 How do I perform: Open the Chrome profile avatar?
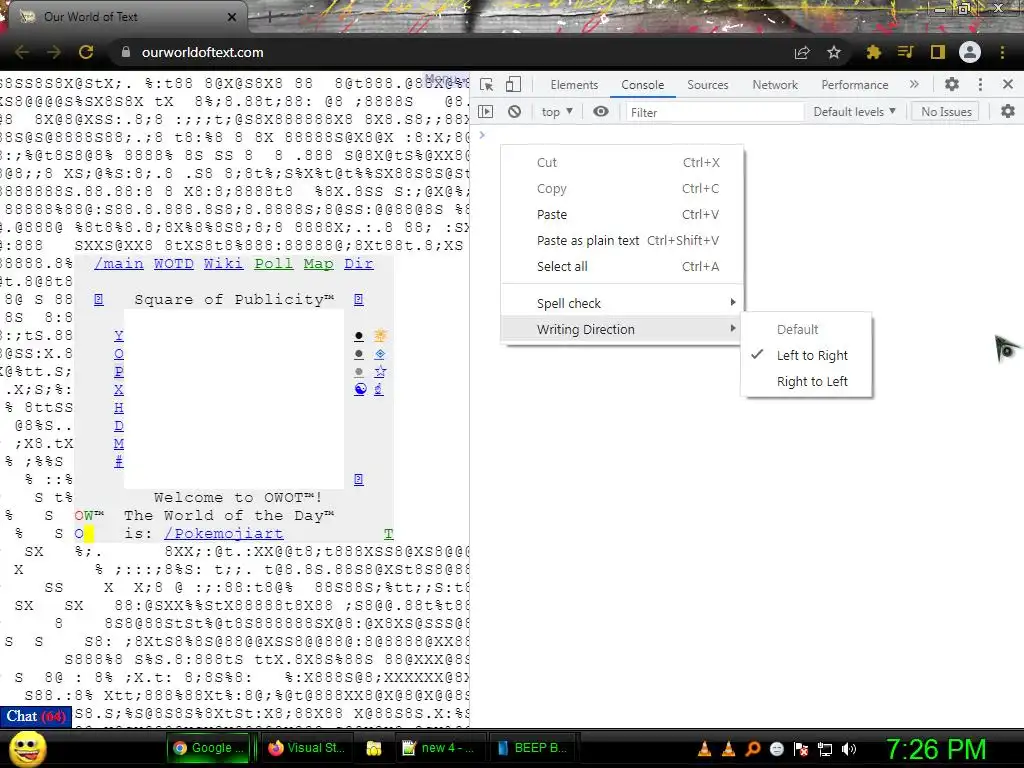tap(970, 52)
